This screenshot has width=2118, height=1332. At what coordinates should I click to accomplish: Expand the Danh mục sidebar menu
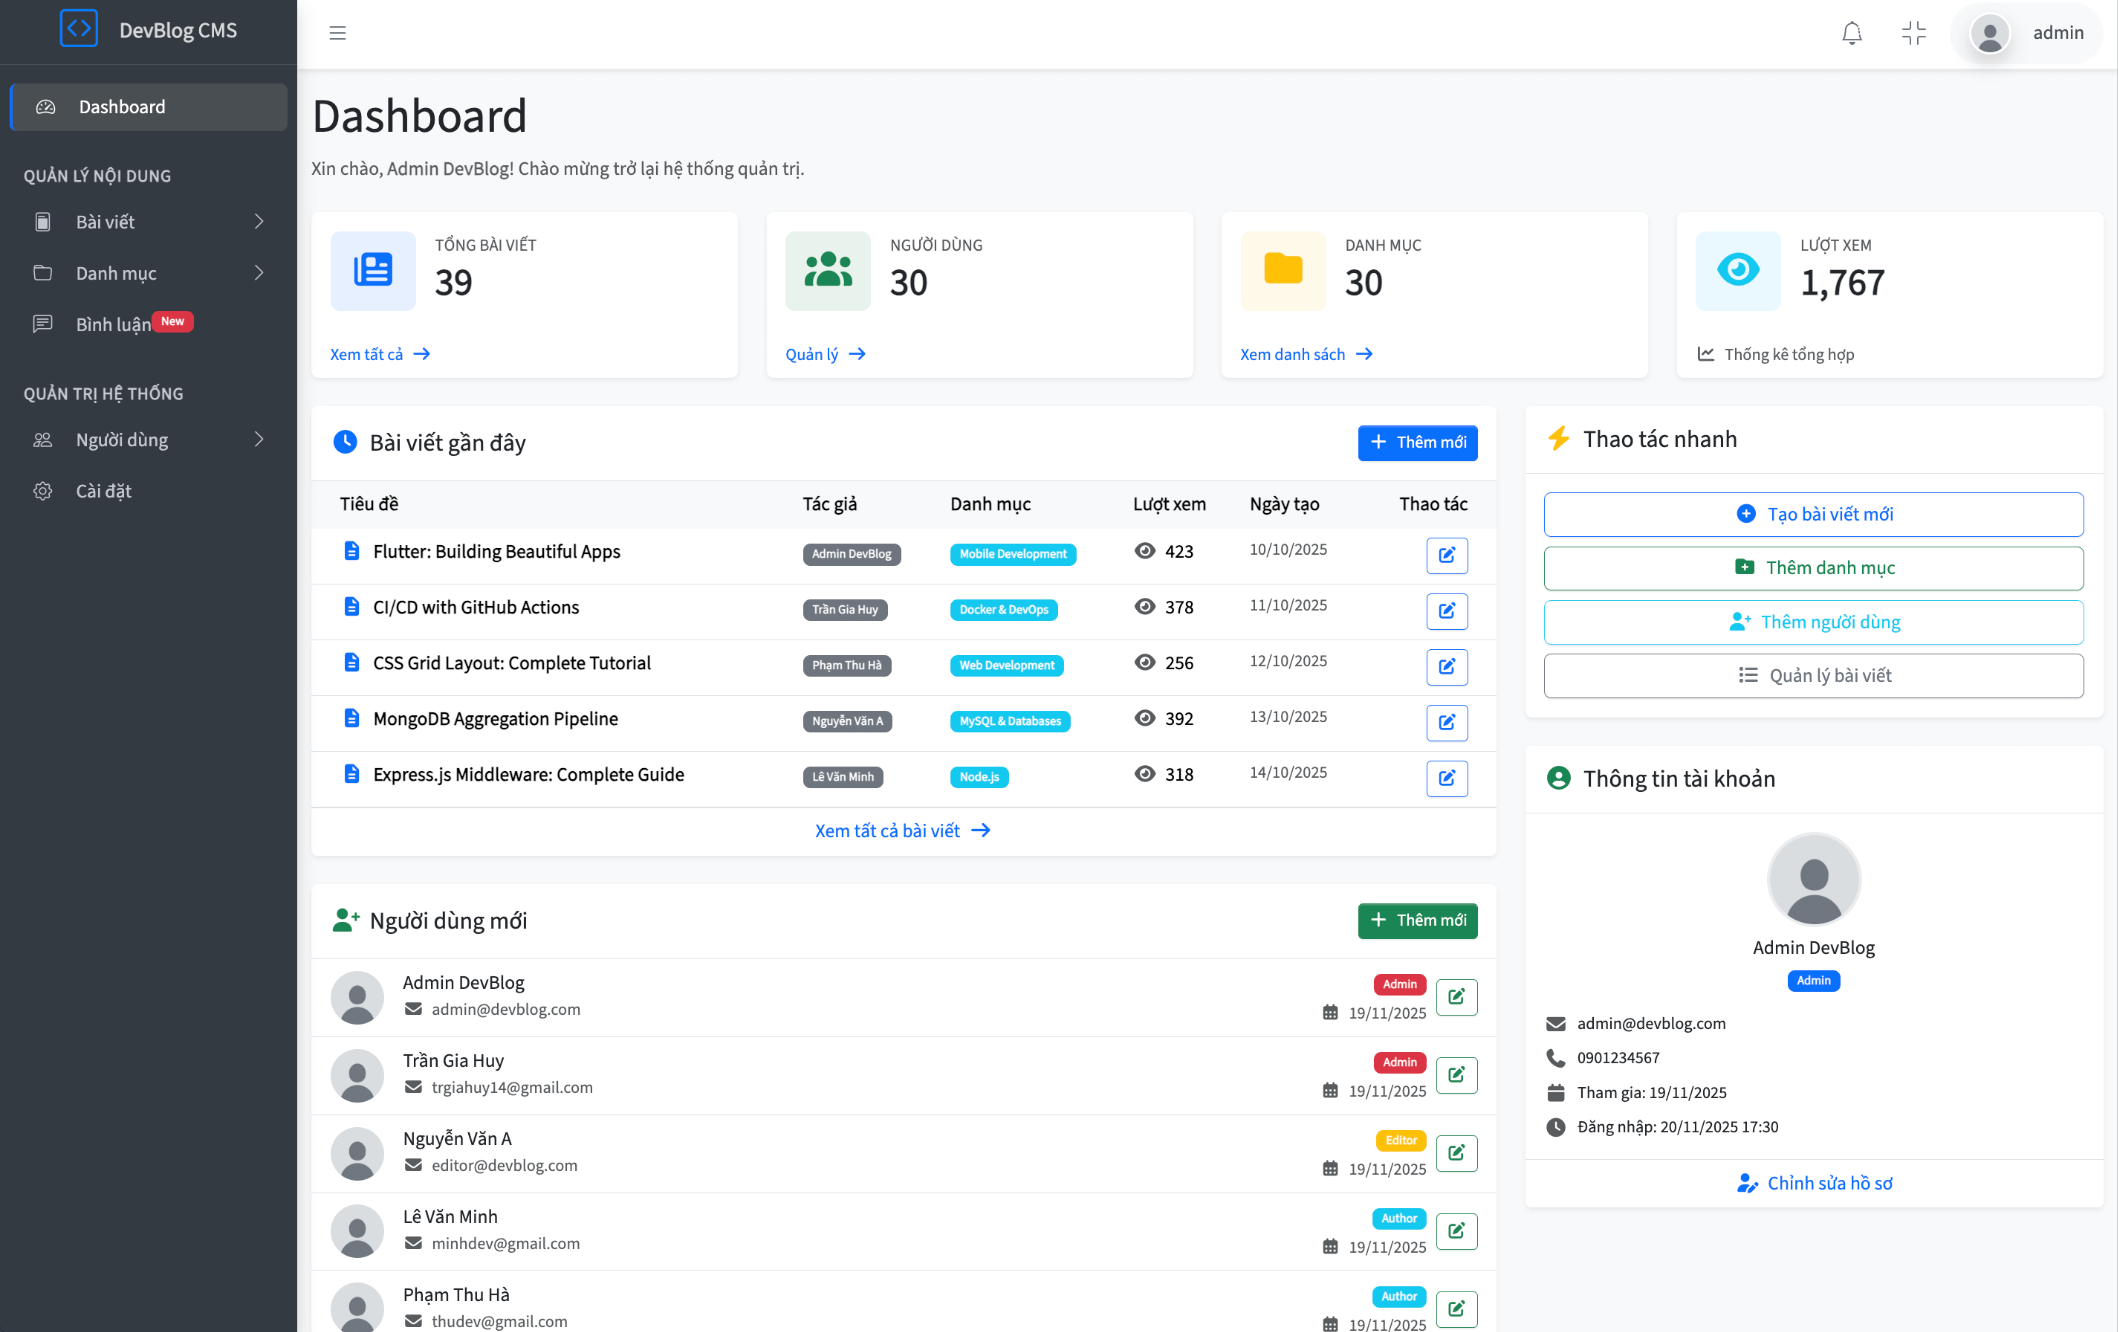[x=148, y=273]
